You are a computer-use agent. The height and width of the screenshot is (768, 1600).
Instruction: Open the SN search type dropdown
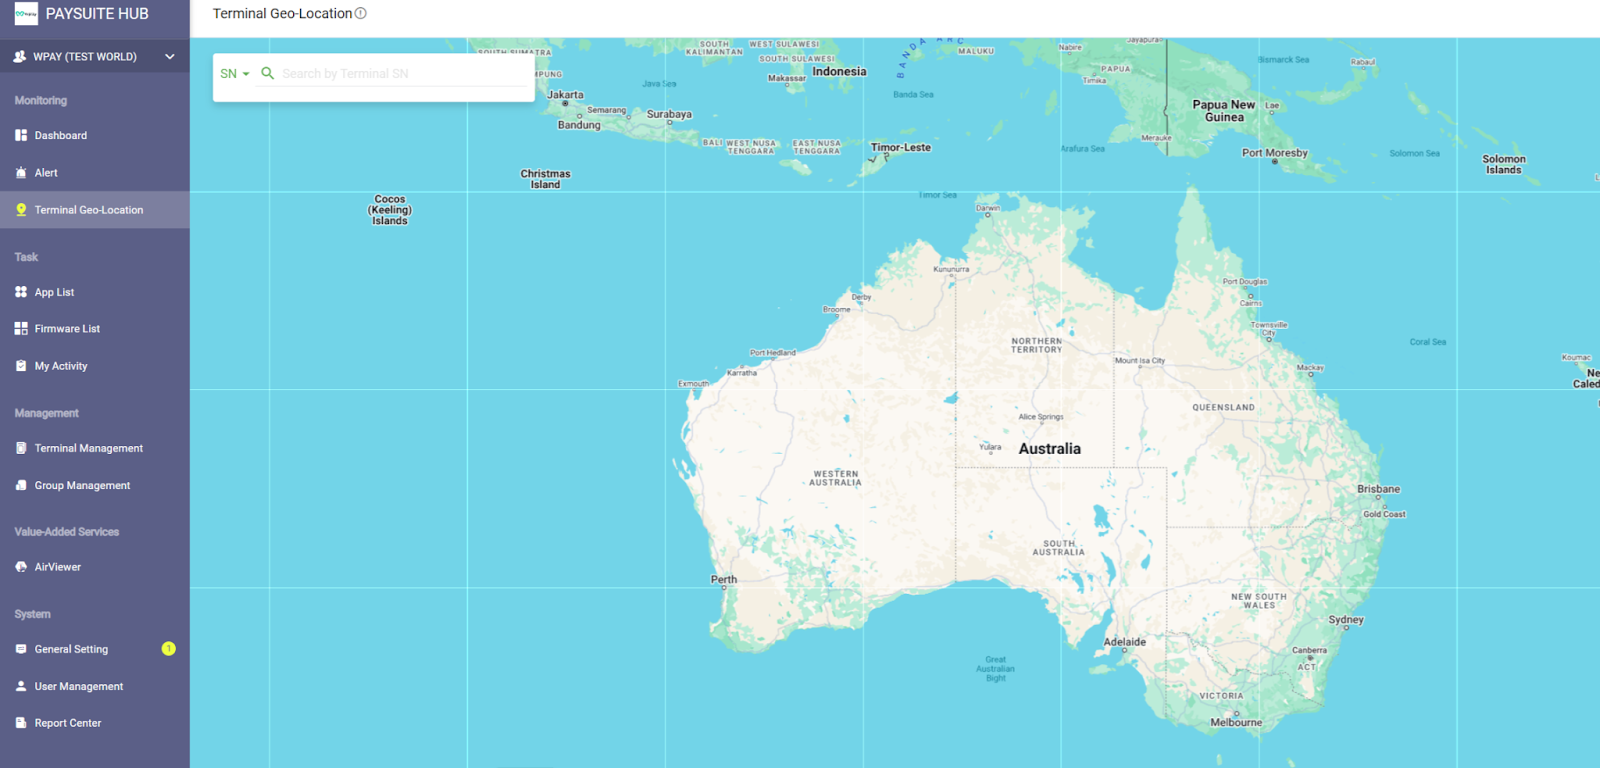[235, 74]
